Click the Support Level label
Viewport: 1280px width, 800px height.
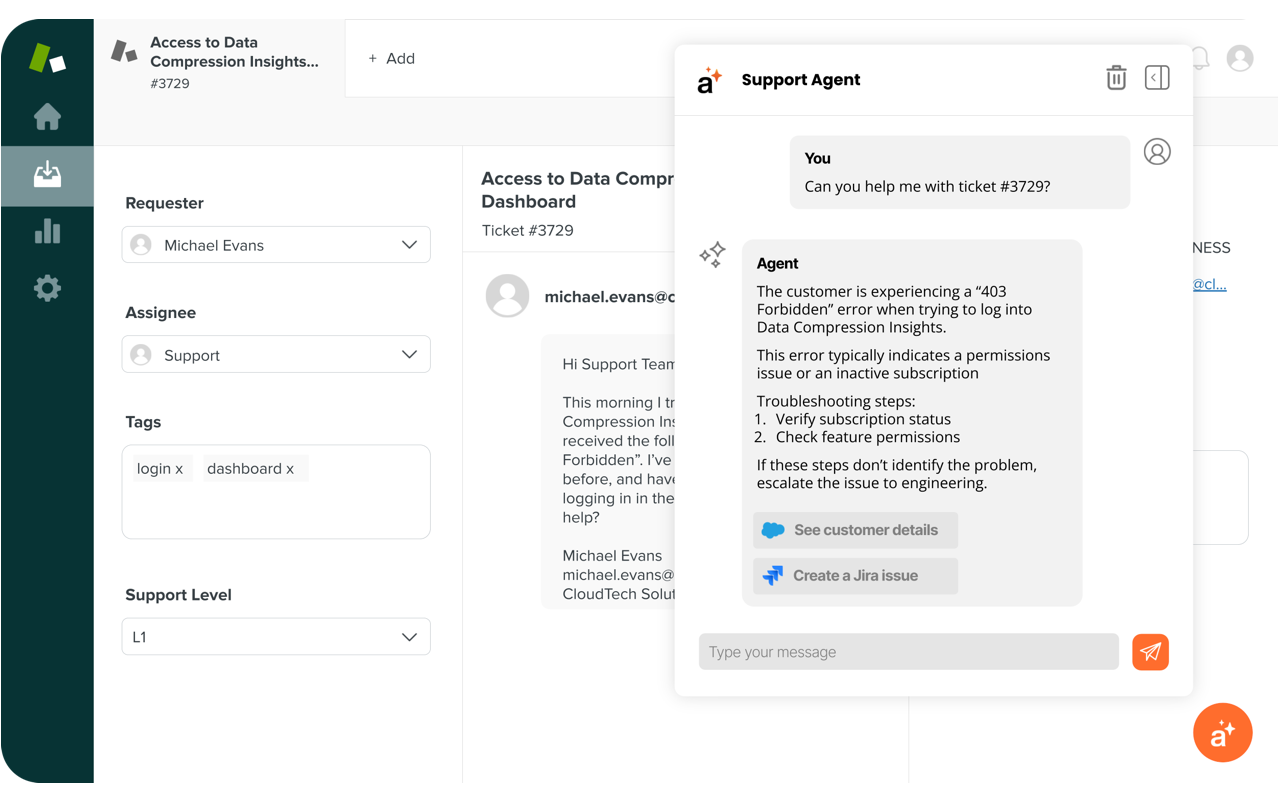[178, 595]
